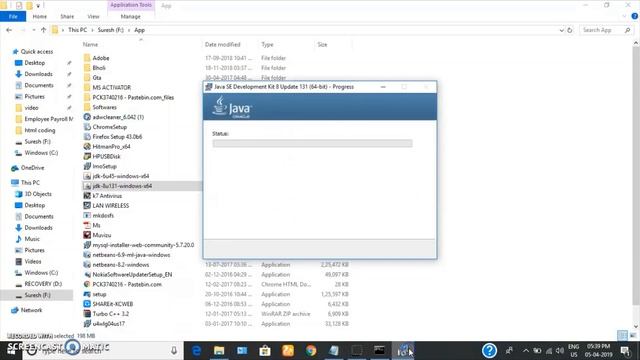Select the MS ACTIVATOR folder
640x360 pixels.
pos(111,88)
